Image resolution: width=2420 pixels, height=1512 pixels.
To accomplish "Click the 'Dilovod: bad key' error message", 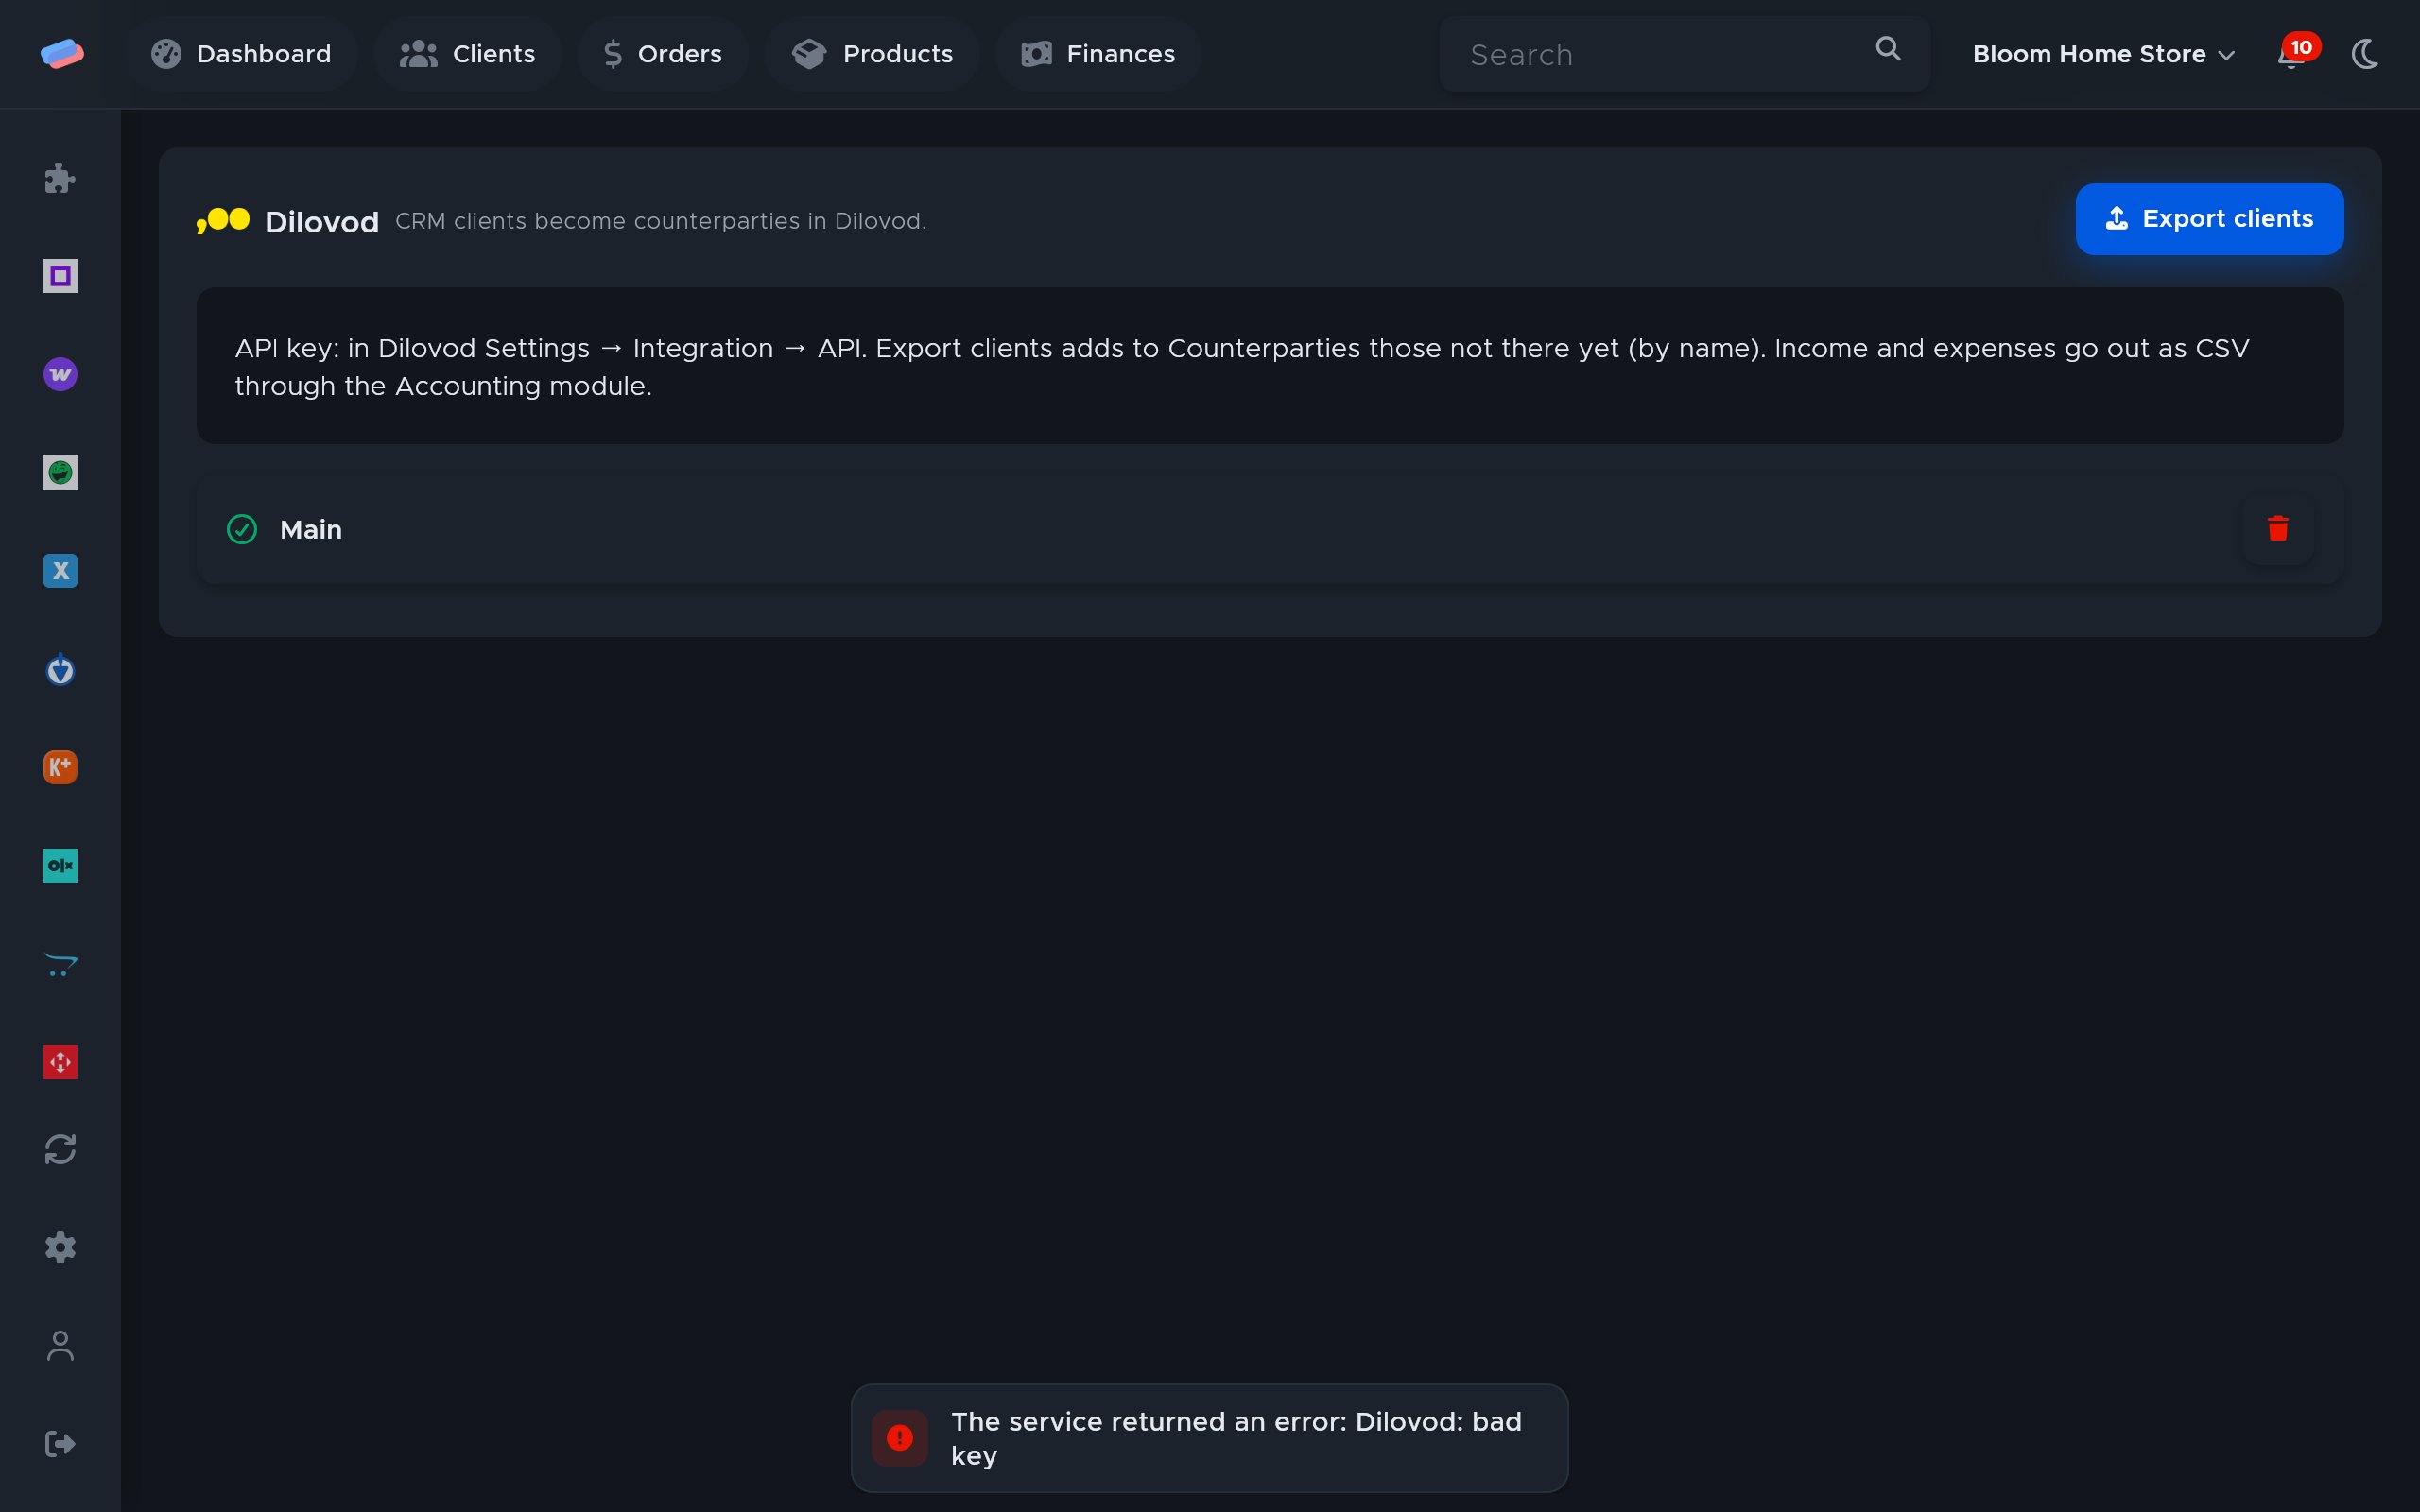I will tap(1236, 1438).
